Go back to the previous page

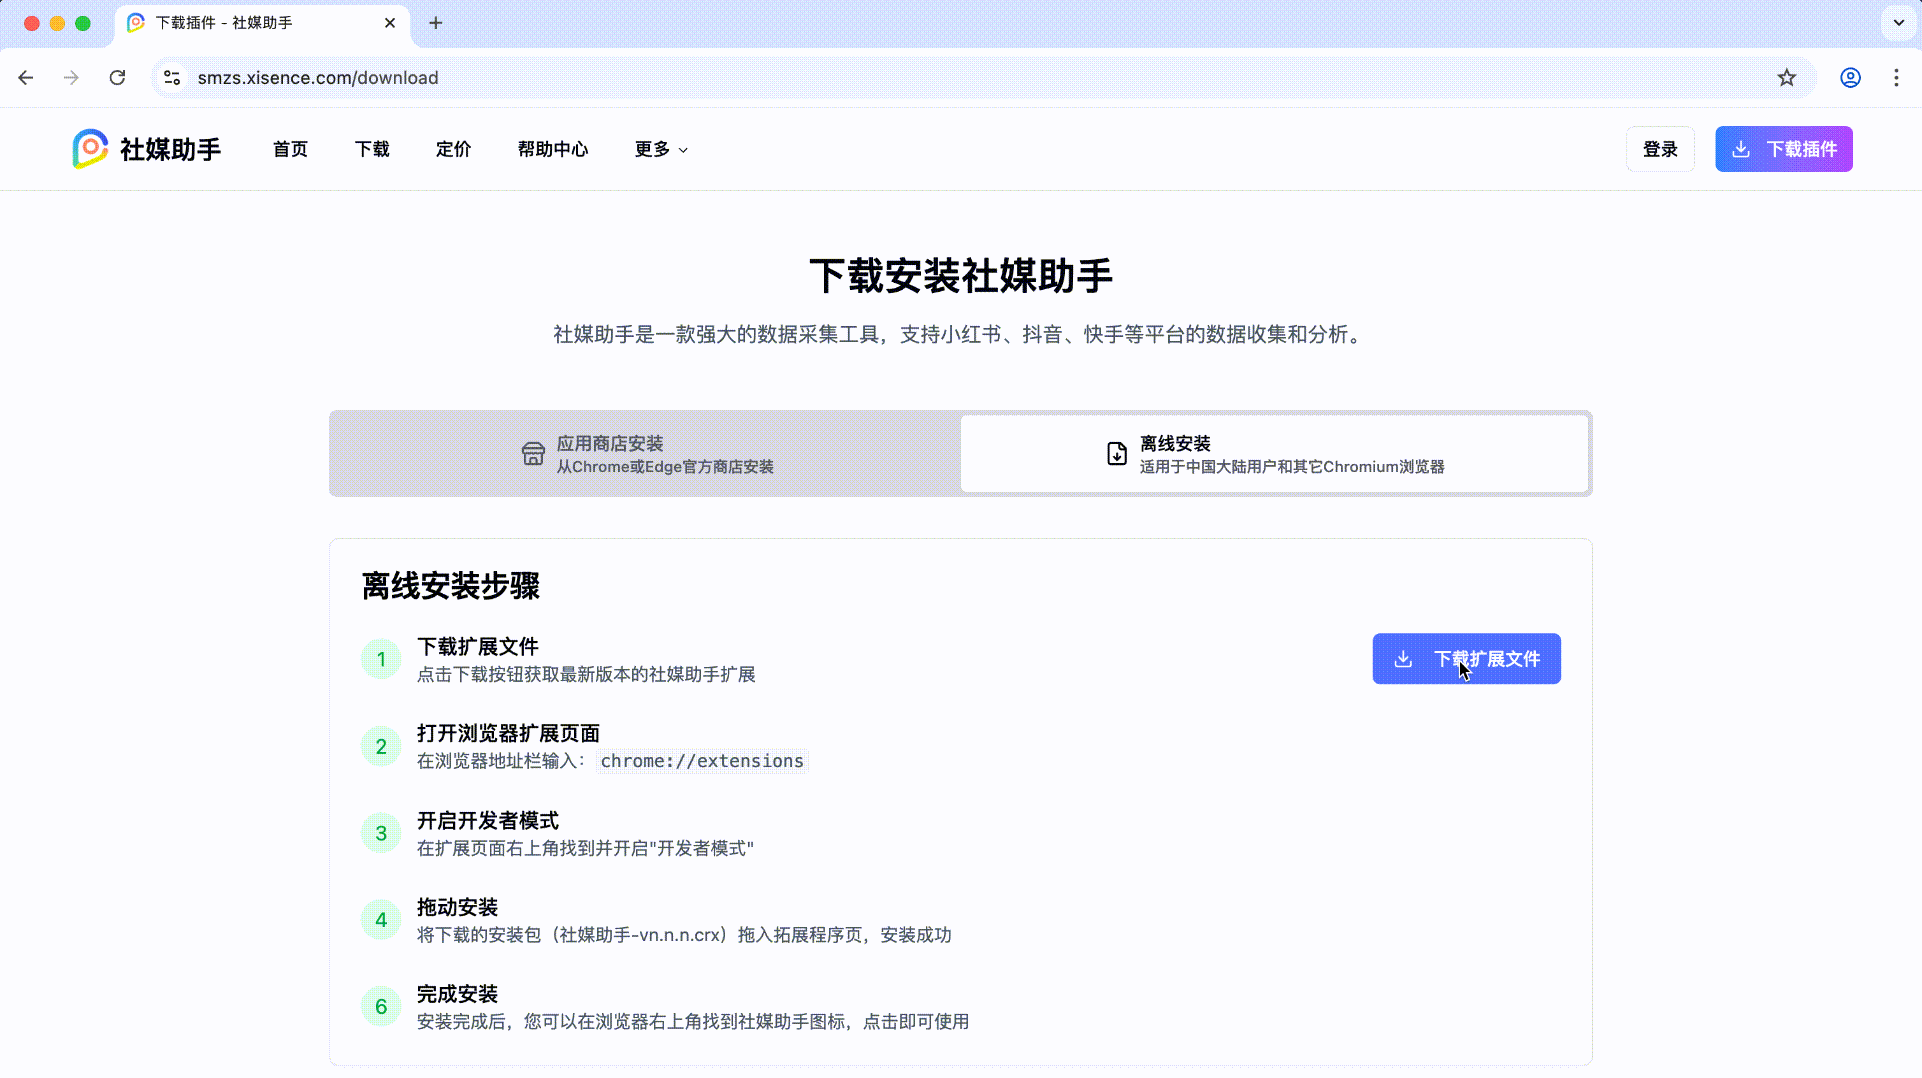pyautogui.click(x=26, y=78)
